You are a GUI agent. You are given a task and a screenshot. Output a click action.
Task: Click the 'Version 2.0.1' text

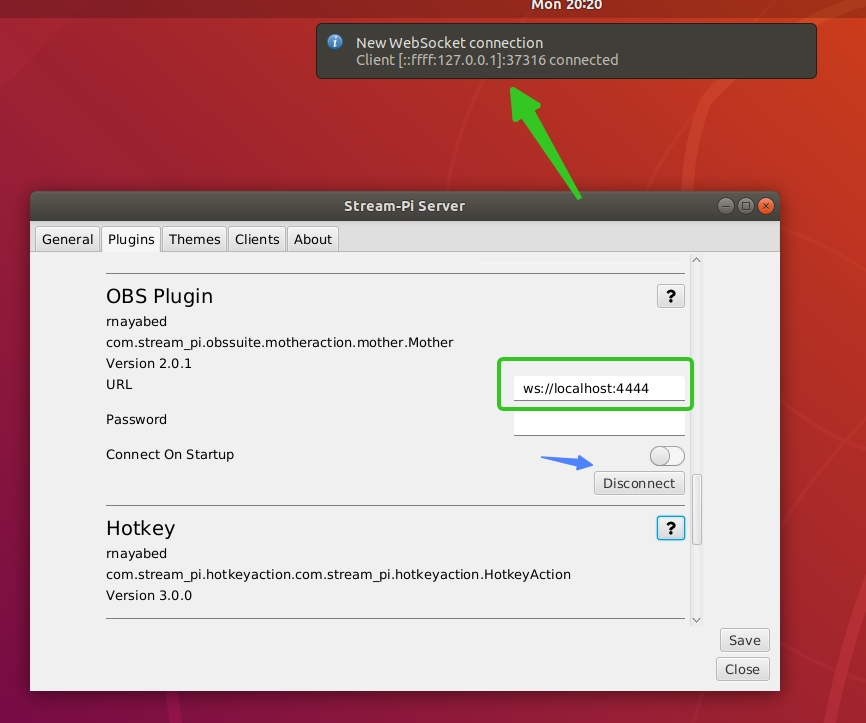point(149,363)
